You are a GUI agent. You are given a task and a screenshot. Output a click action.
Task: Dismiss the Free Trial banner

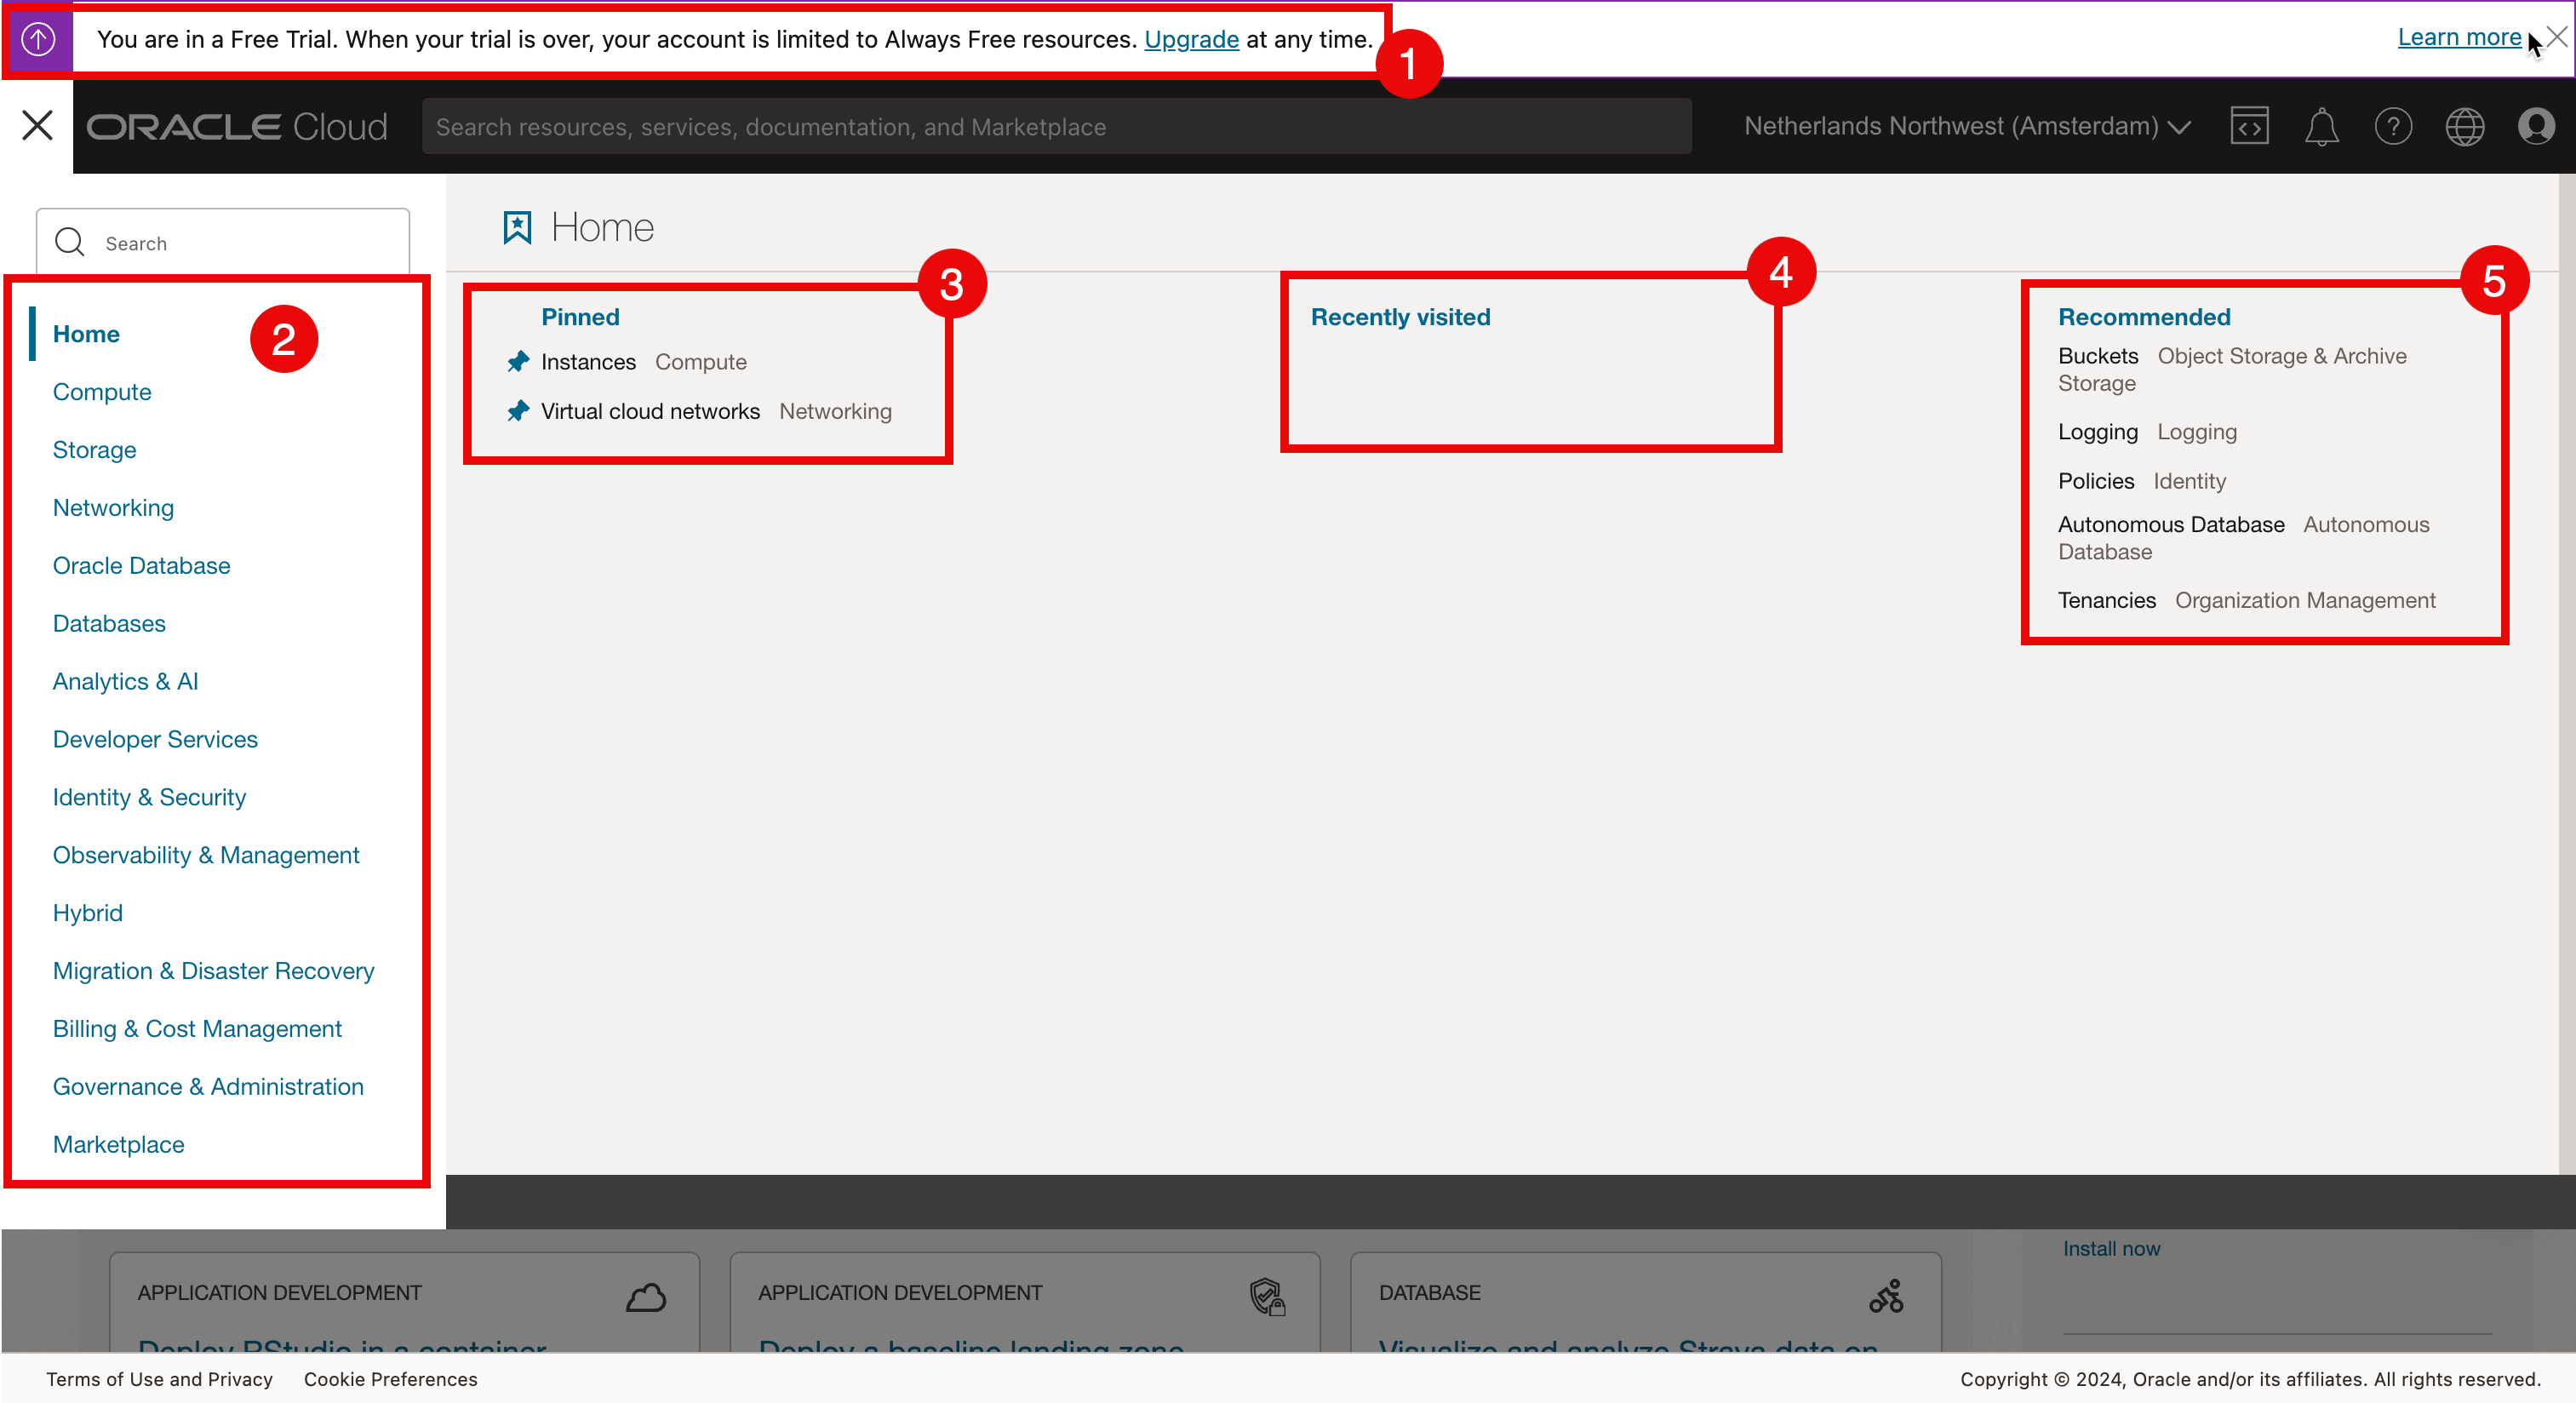pyautogui.click(x=2557, y=37)
